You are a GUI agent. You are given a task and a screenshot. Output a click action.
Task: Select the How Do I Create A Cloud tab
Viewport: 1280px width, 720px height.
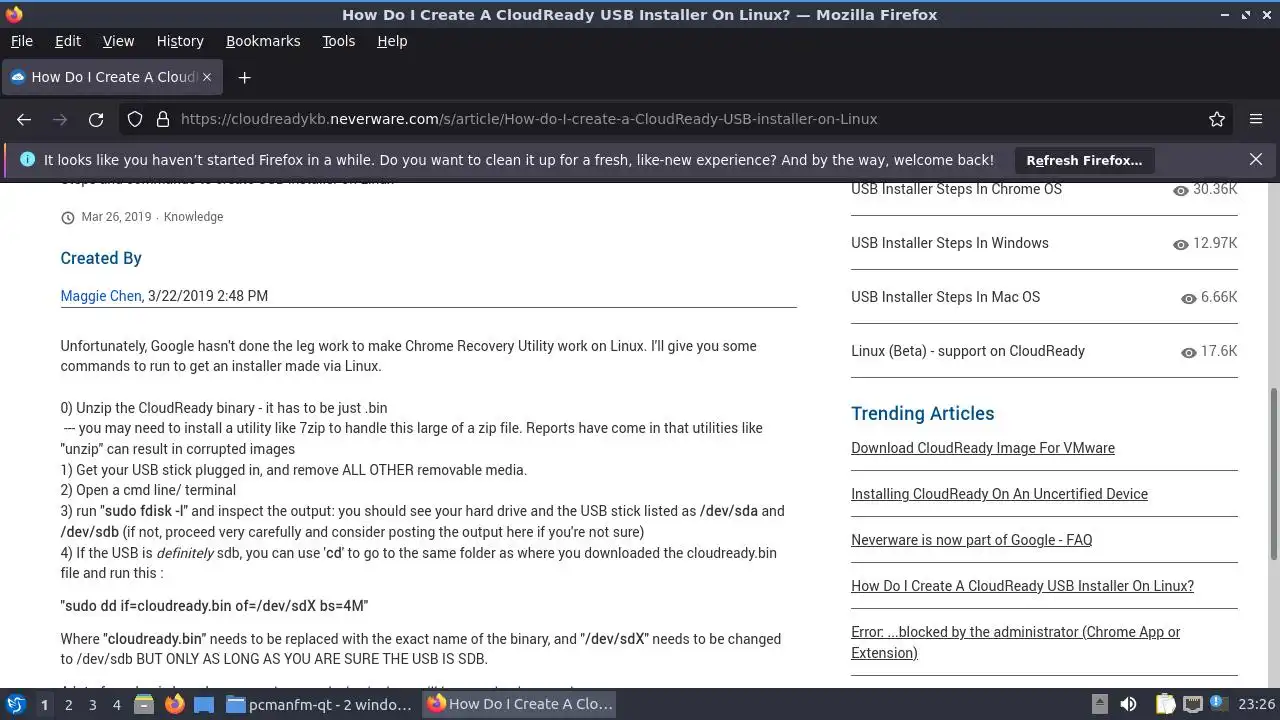113,77
